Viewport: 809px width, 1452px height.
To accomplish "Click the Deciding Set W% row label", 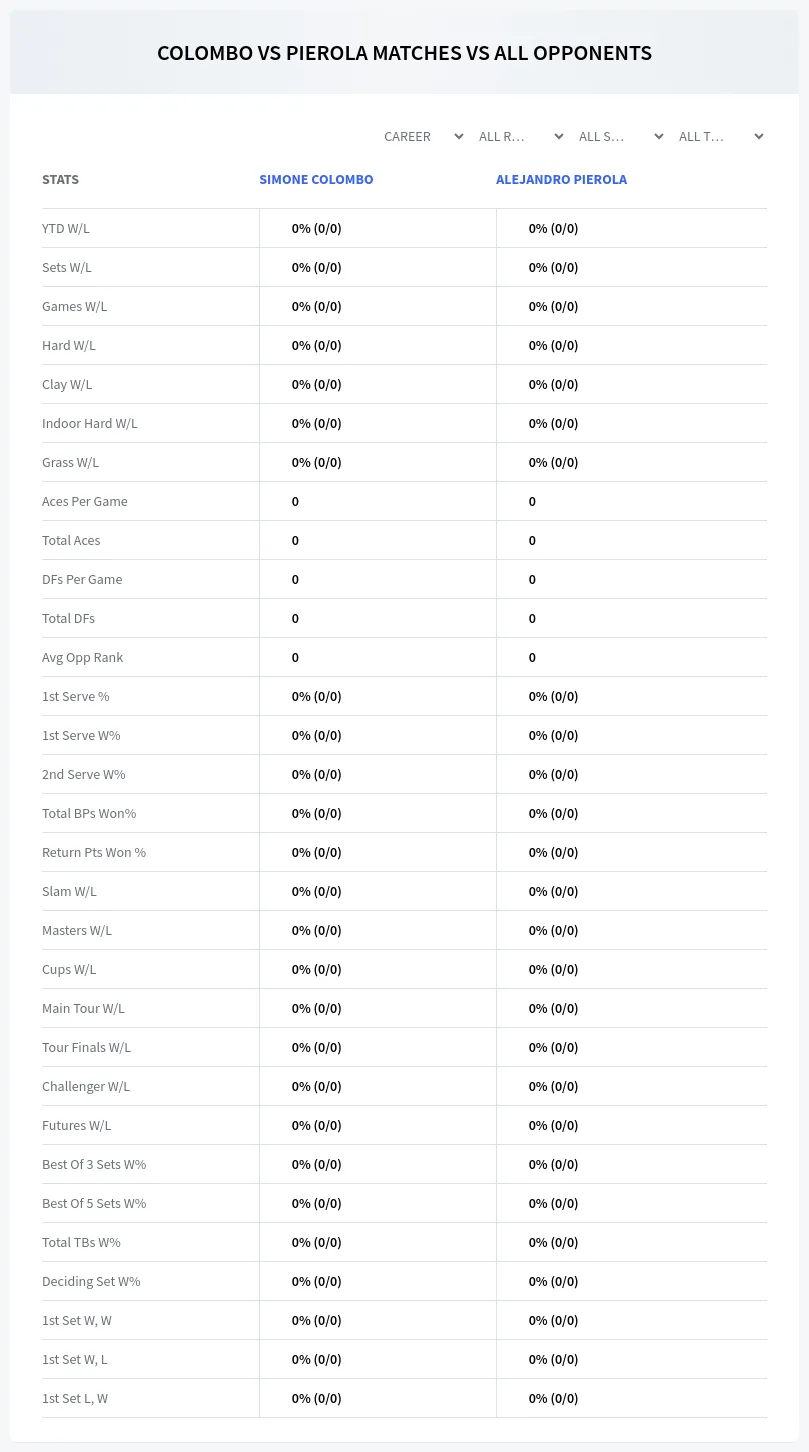I will coord(91,1281).
